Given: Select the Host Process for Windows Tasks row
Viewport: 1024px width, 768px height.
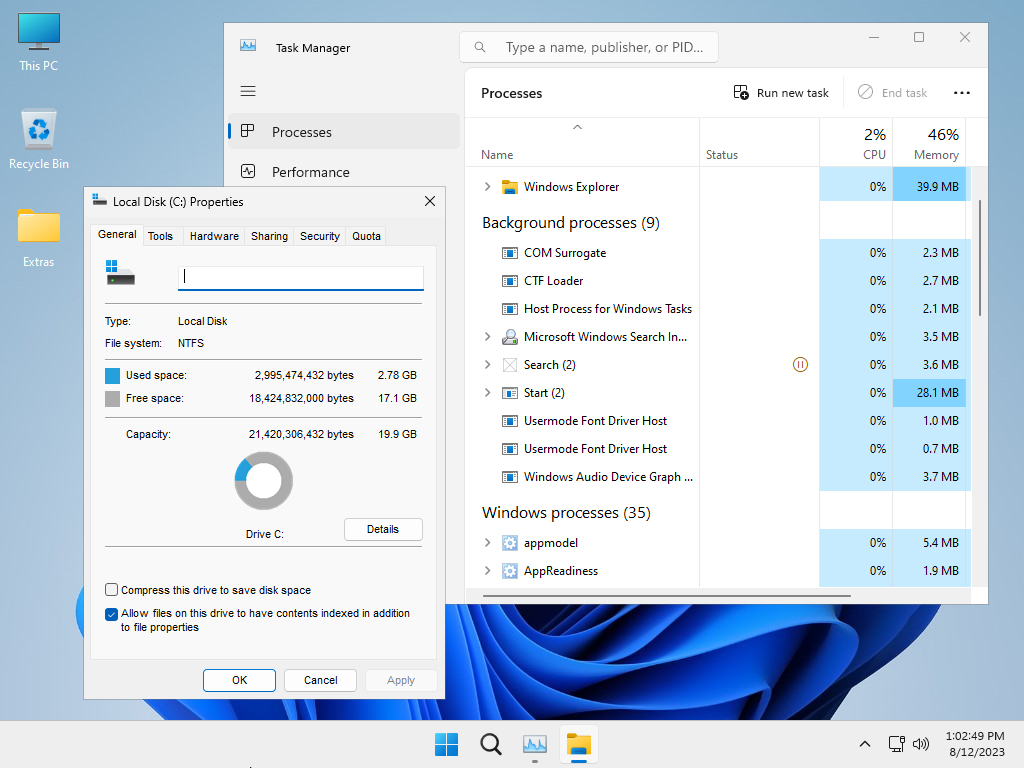Looking at the screenshot, I should tap(718, 309).
